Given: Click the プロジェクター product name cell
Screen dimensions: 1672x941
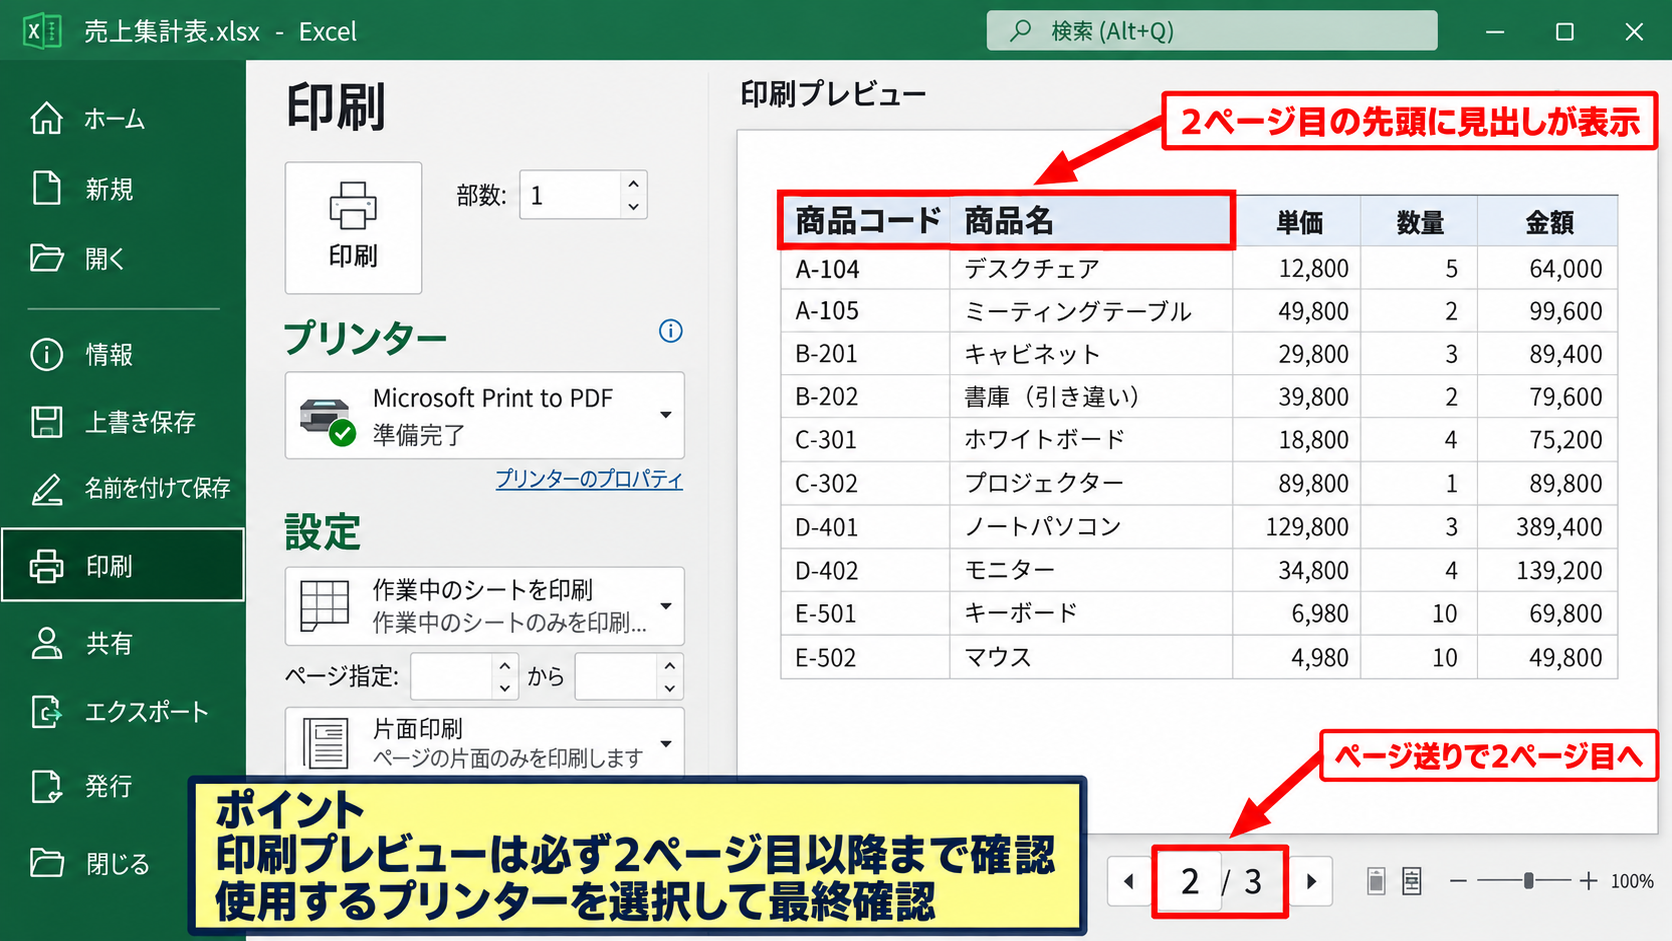Looking at the screenshot, I should click(1091, 483).
